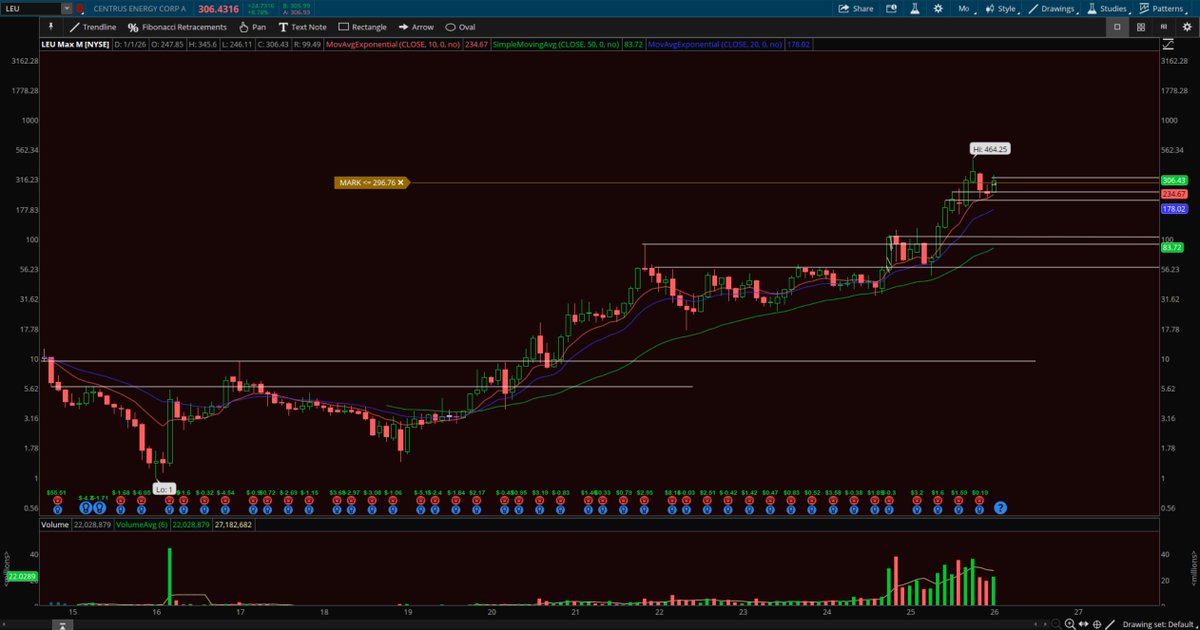Image resolution: width=1200 pixels, height=630 pixels.
Task: Select the Rectangle drawing tool
Action: pos(362,27)
